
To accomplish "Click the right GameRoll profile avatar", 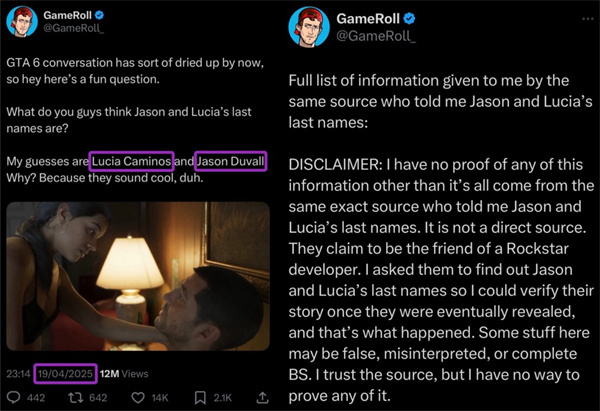I will click(309, 27).
